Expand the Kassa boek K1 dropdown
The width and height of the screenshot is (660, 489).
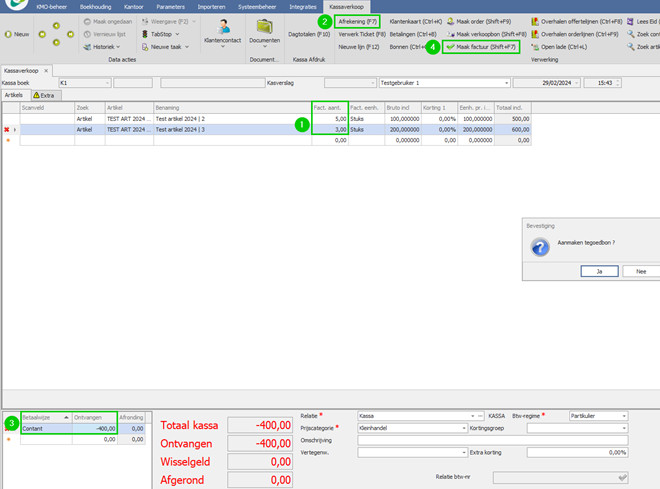click(107, 83)
